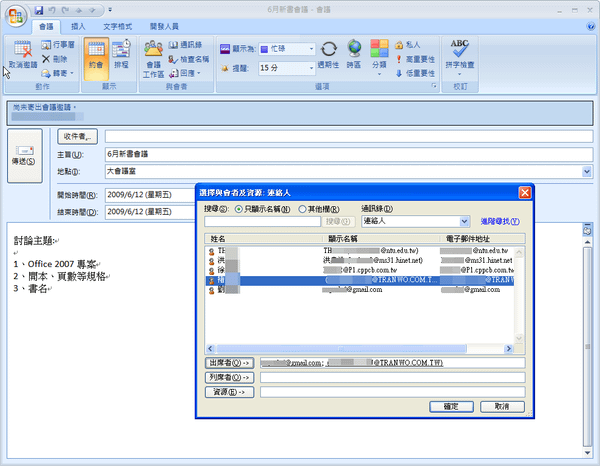Open options group dialog launcher
Image resolution: width=600 pixels, height=466 pixels.
(x=434, y=86)
